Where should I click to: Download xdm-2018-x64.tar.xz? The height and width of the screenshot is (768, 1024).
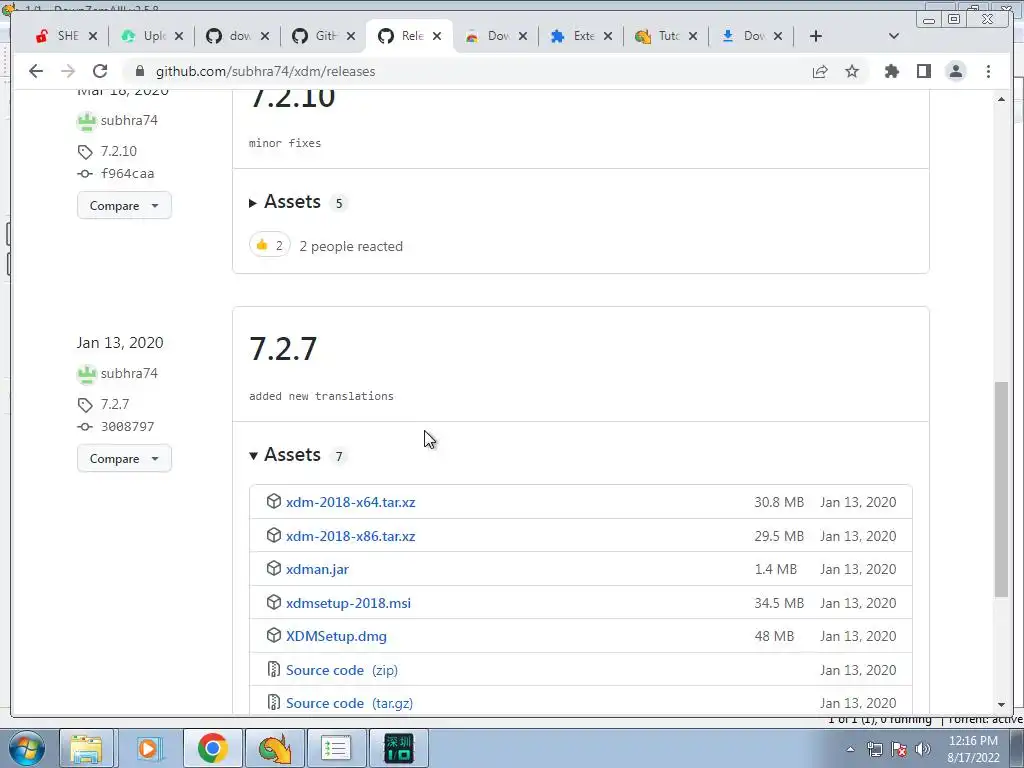point(350,502)
